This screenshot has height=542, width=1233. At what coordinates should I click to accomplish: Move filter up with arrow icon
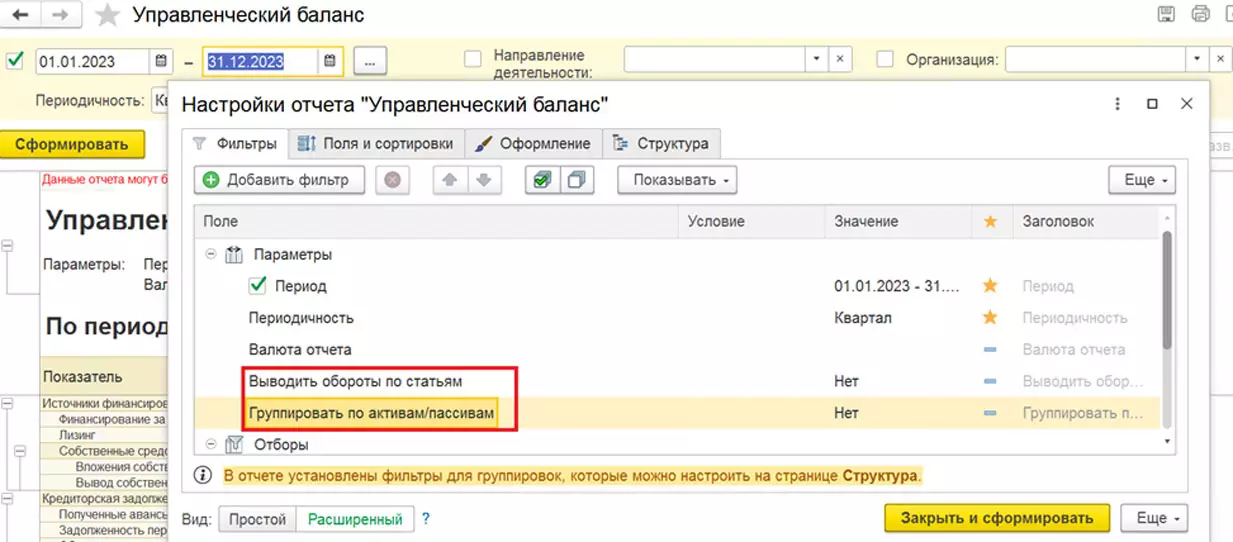click(x=450, y=180)
